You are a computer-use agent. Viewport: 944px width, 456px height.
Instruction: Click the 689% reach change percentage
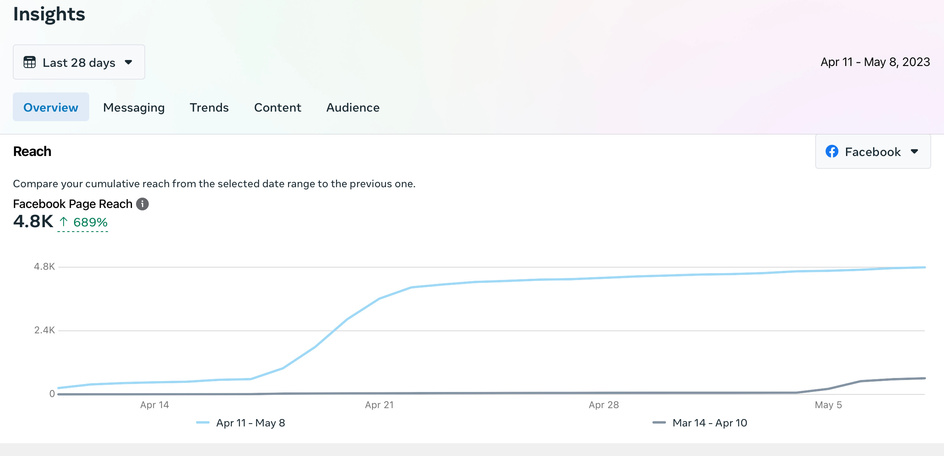point(90,222)
